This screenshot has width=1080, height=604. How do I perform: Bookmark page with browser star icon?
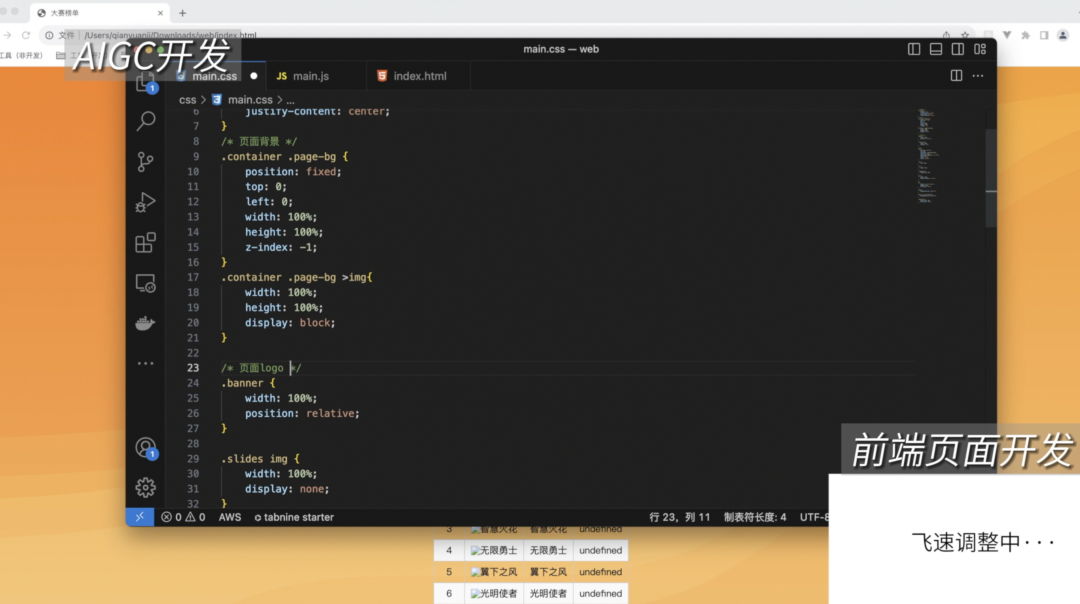click(x=965, y=35)
